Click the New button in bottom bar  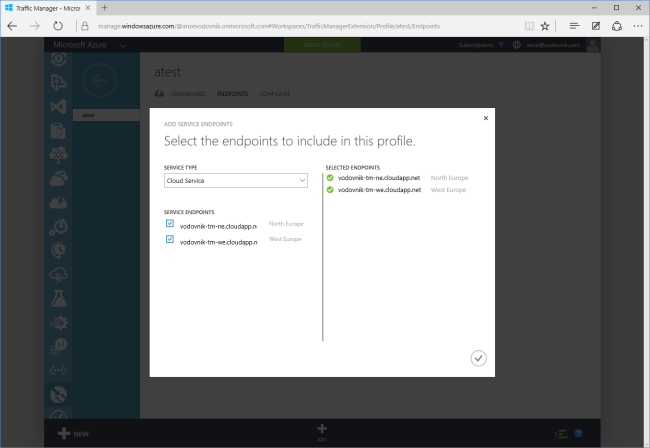70,433
